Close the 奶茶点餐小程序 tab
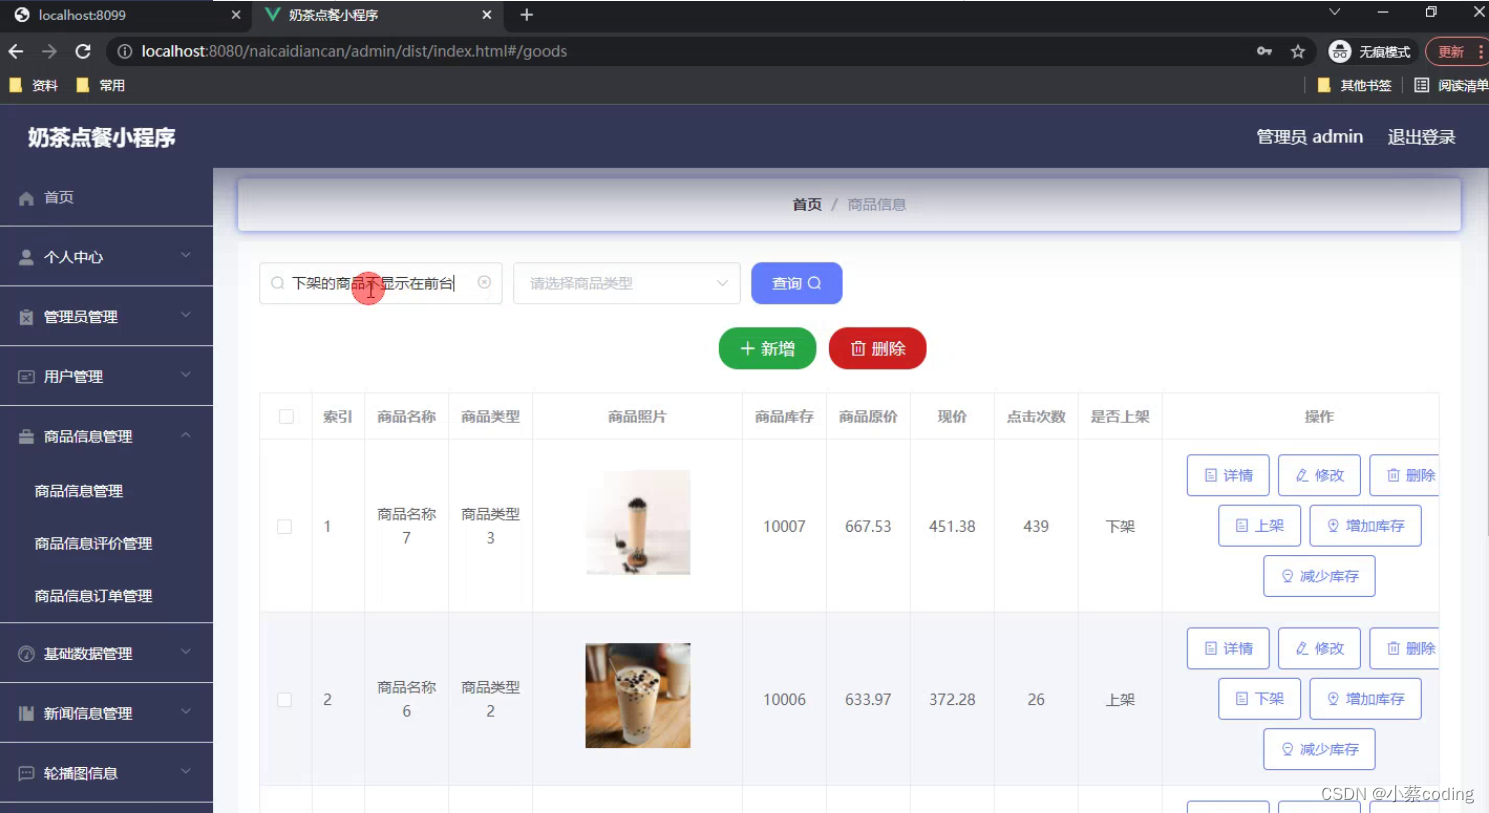Viewport: 1489px width, 813px height. click(x=487, y=15)
